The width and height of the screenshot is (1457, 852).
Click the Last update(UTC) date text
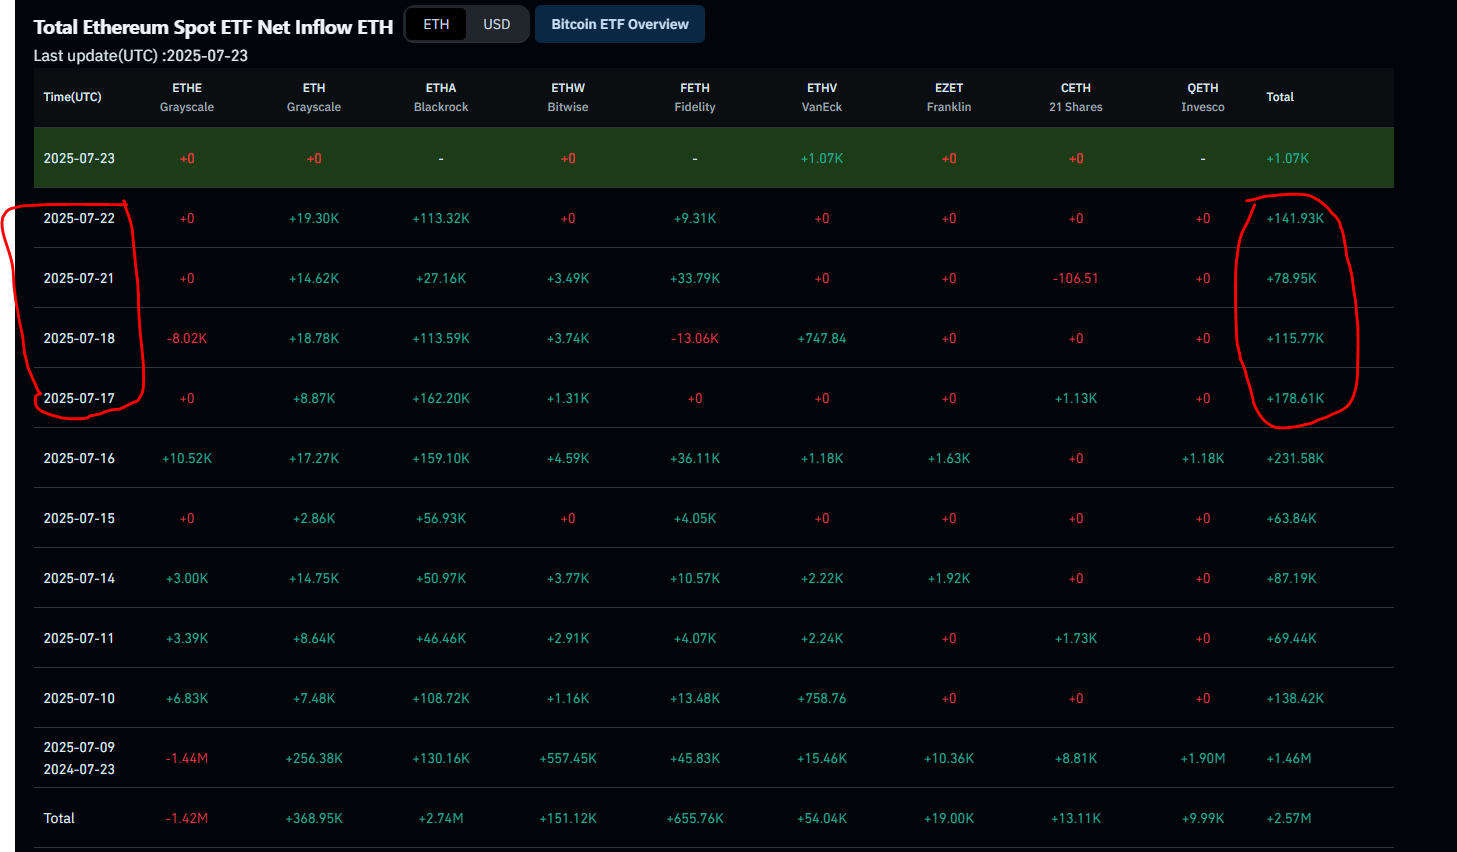(x=141, y=55)
